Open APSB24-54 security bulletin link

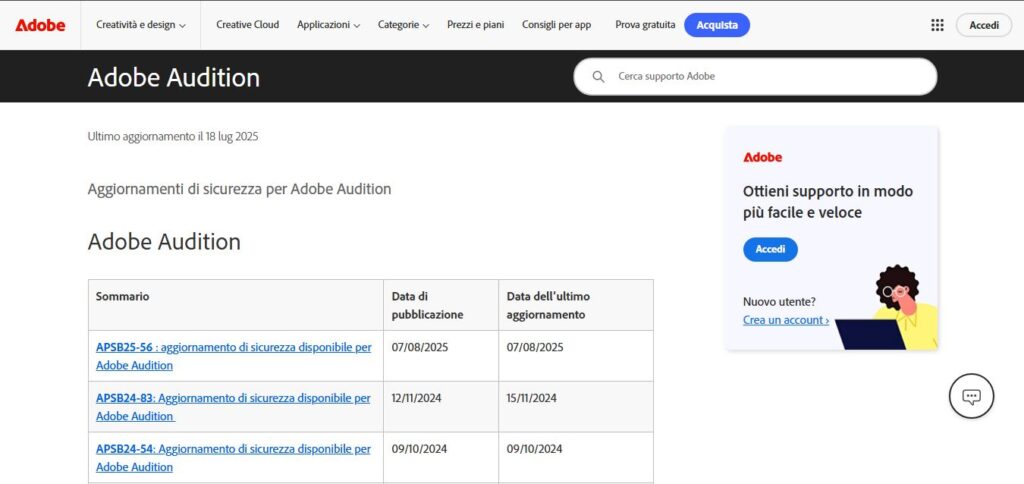(x=233, y=458)
